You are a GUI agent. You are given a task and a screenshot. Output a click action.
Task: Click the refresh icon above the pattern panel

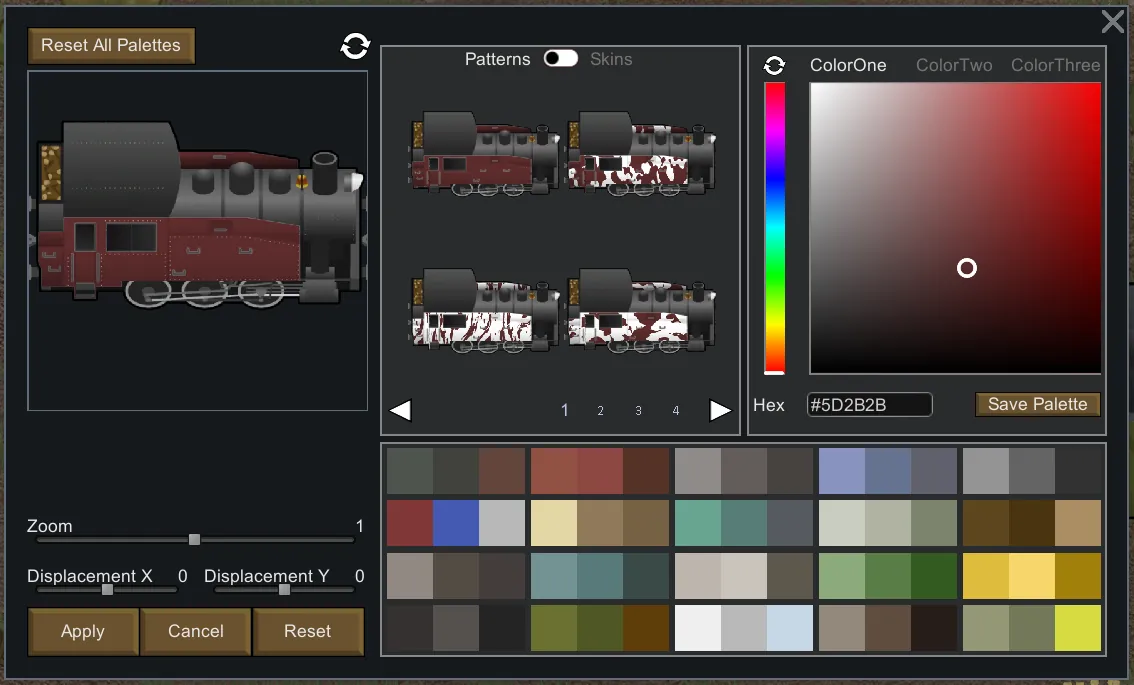coord(355,46)
